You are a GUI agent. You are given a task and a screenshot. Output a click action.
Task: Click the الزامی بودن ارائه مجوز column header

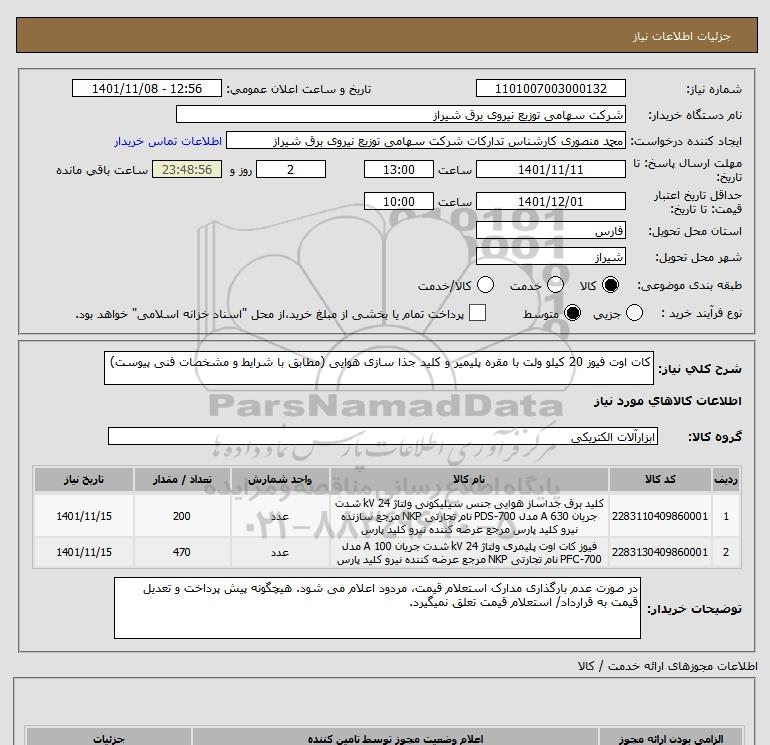click(x=671, y=738)
